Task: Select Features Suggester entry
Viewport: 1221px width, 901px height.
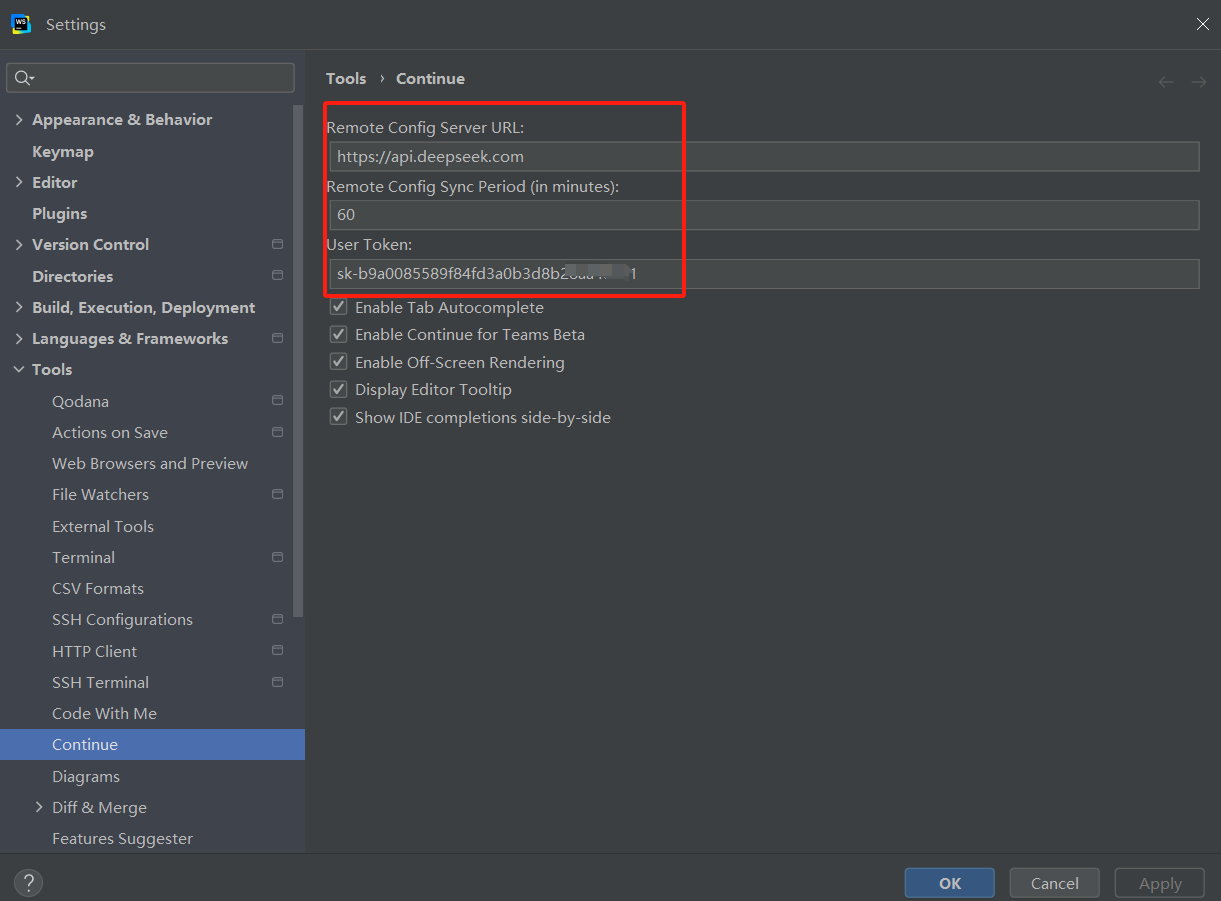Action: tap(122, 838)
